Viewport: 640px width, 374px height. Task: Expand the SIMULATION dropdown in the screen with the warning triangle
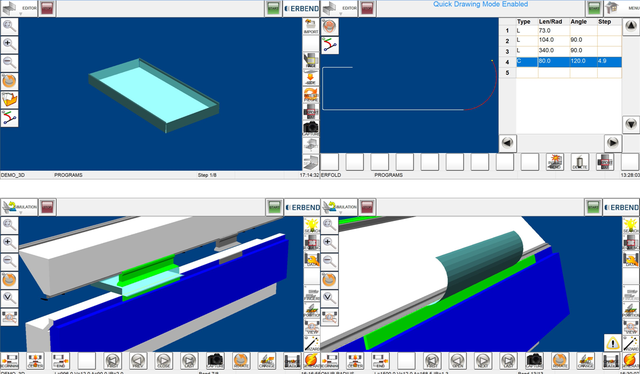[339, 207]
